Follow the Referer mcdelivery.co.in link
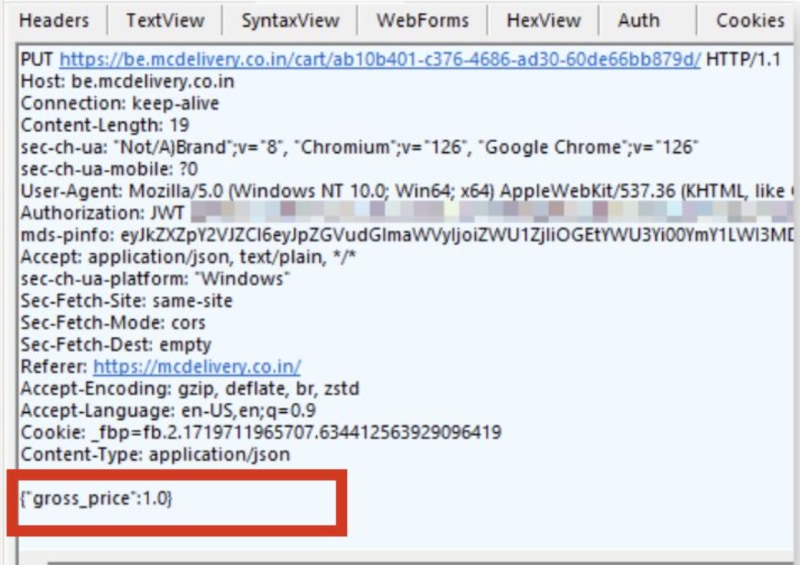The width and height of the screenshot is (800, 565). pyautogui.click(x=197, y=367)
